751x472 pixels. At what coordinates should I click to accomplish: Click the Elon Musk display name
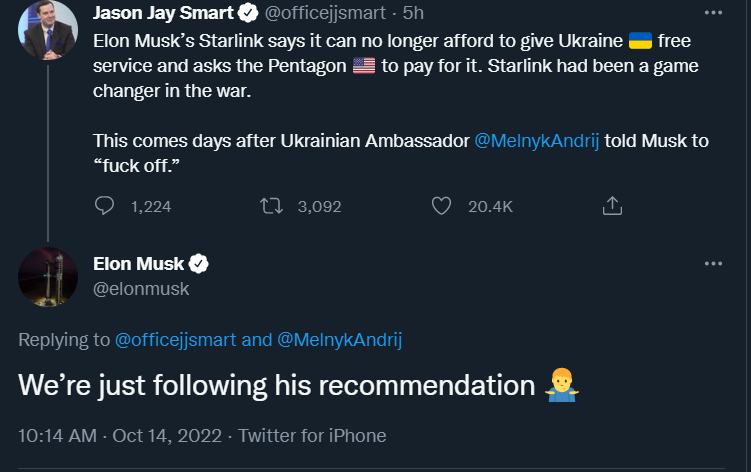[138, 264]
